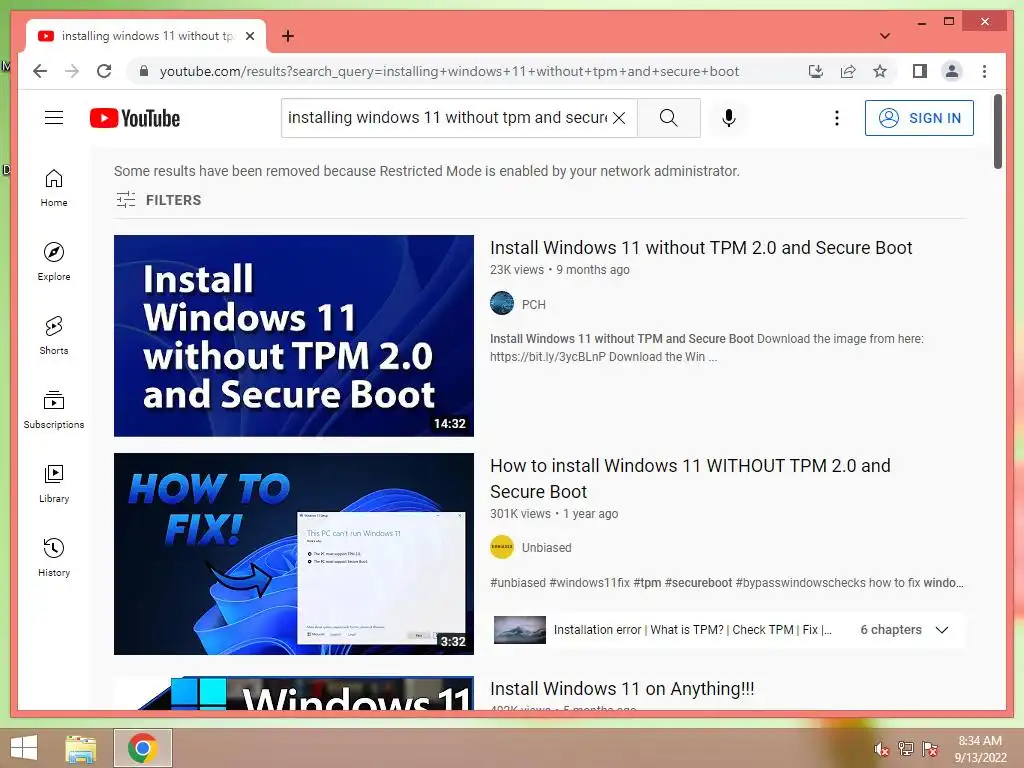1024x768 pixels.
Task: Open Shorts in the sidebar
Action: coord(54,336)
